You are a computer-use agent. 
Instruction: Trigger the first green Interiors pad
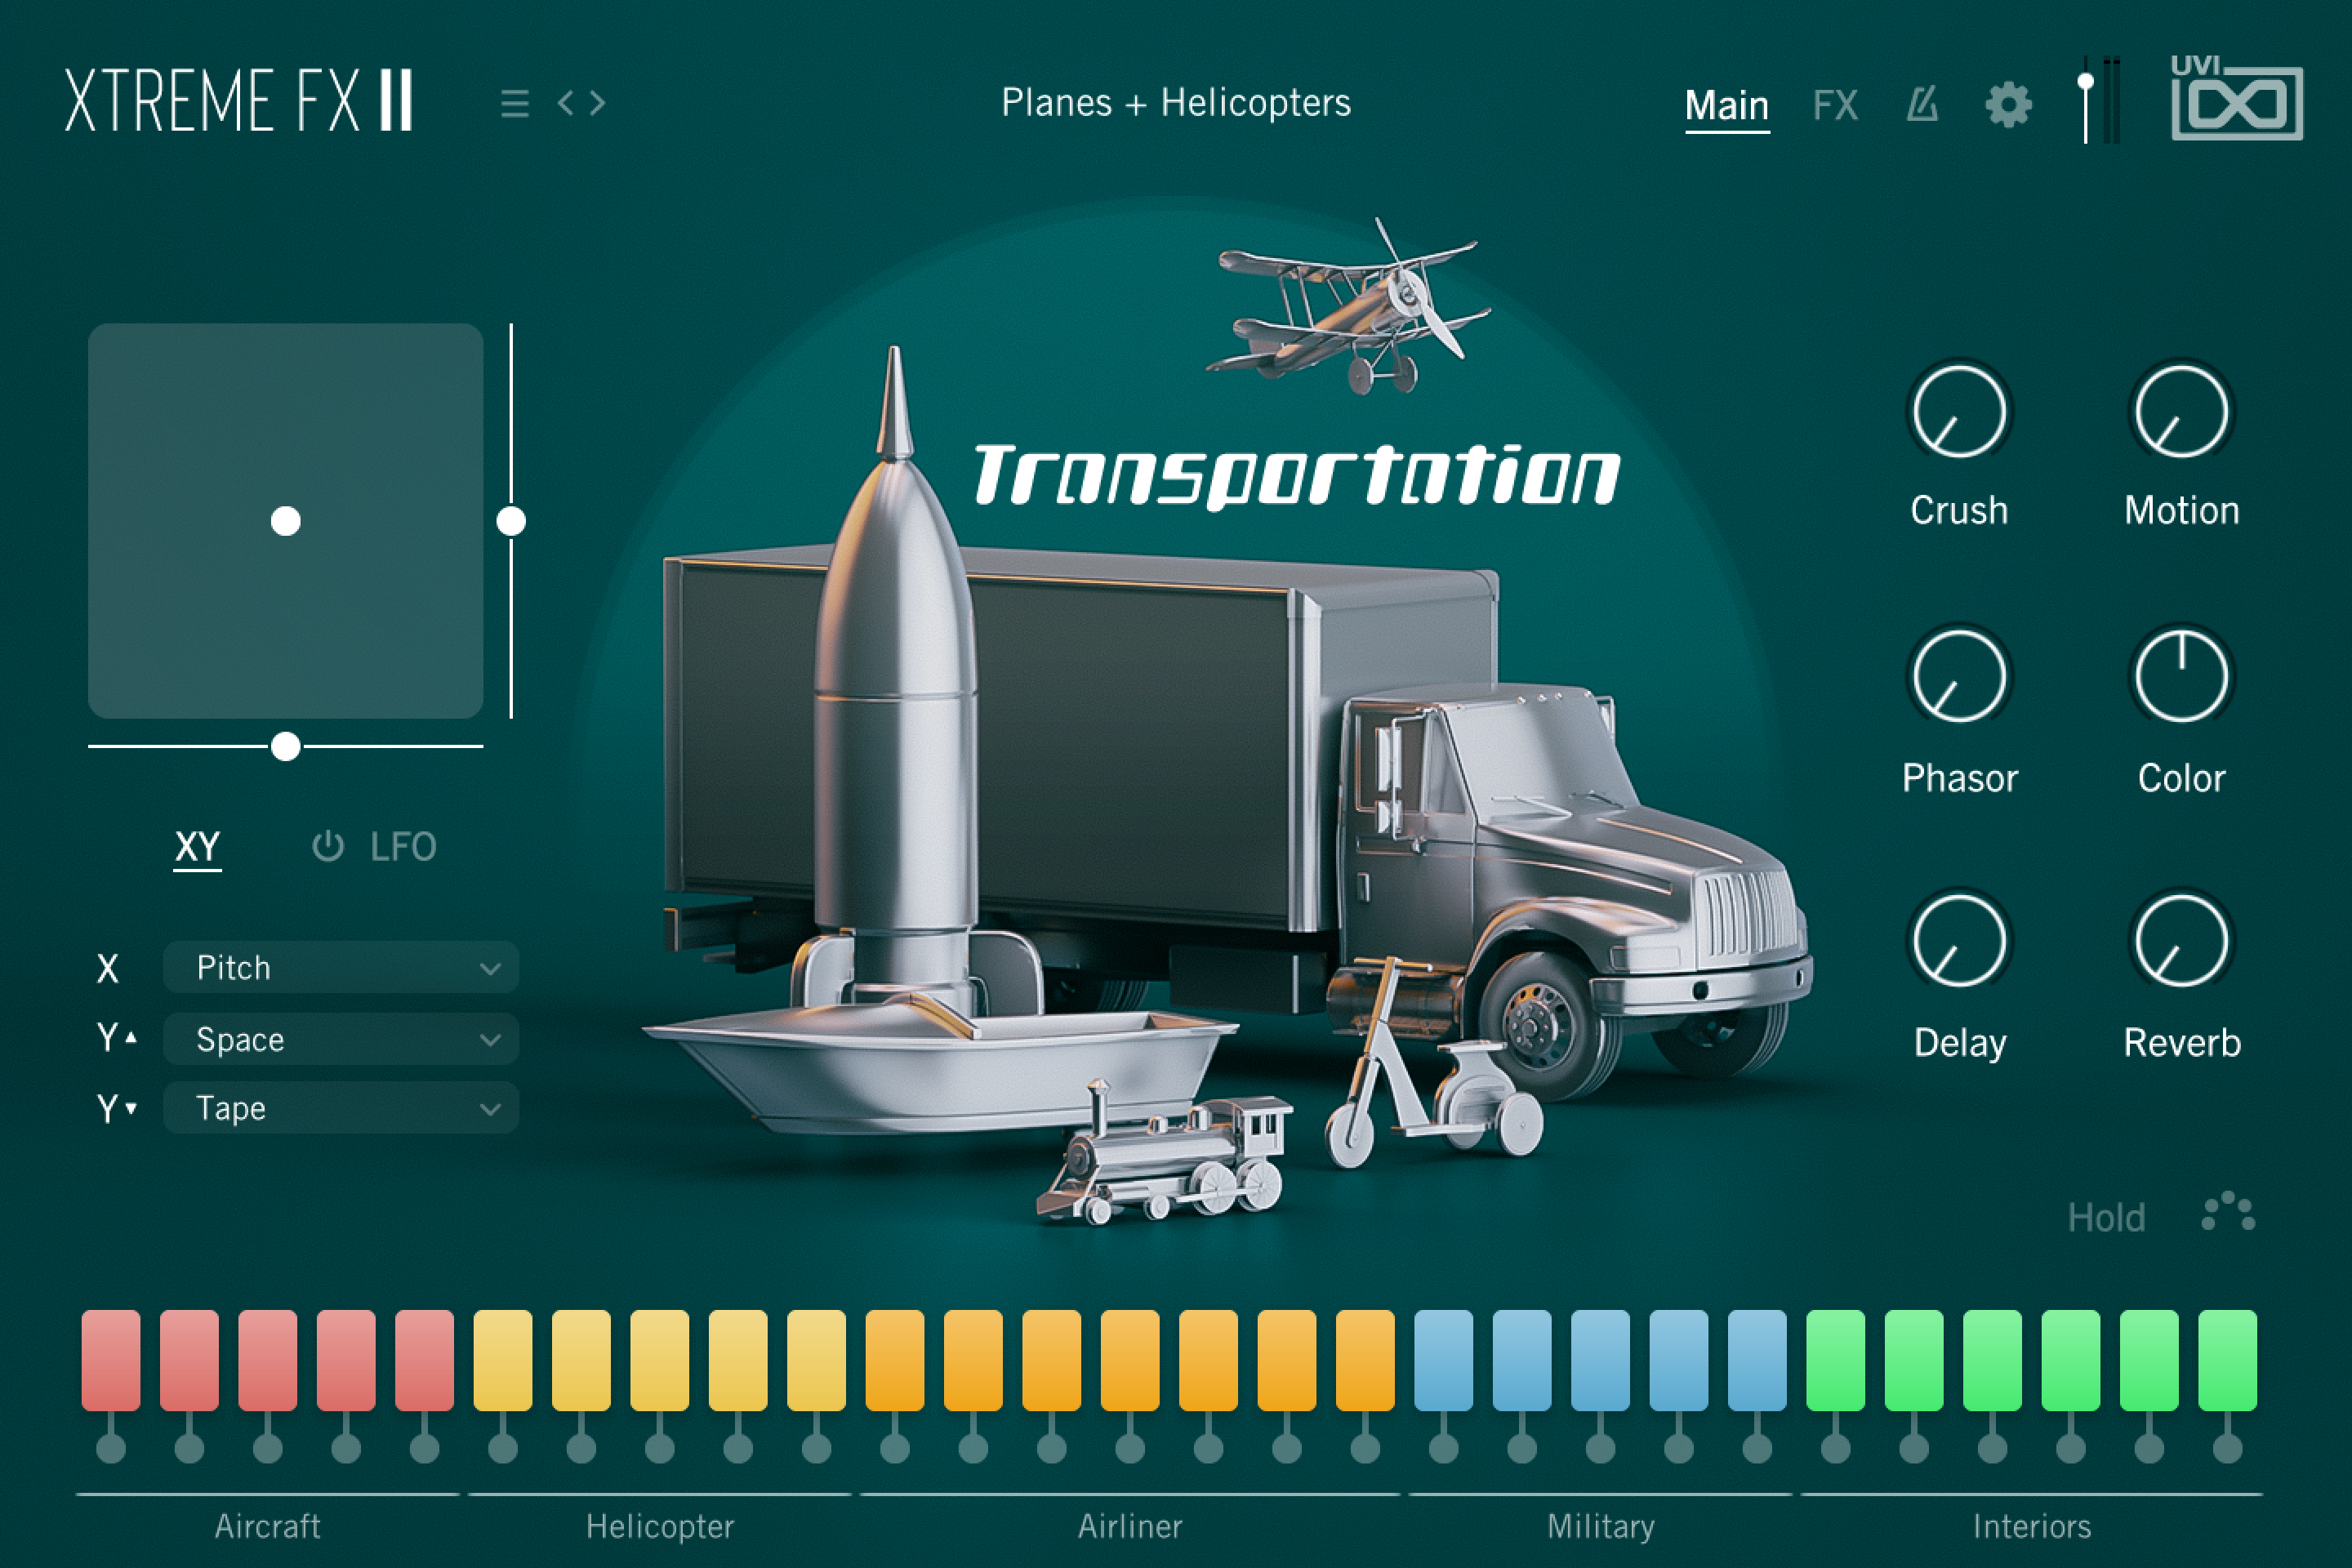point(1835,1360)
